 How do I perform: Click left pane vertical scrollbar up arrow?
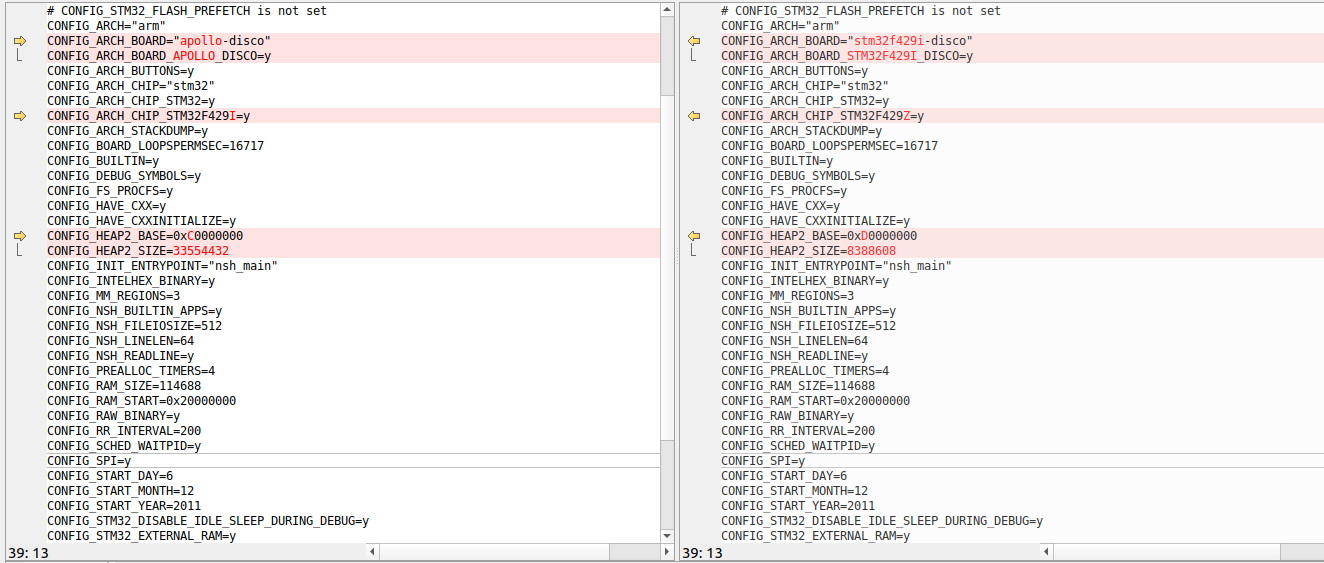(x=668, y=8)
